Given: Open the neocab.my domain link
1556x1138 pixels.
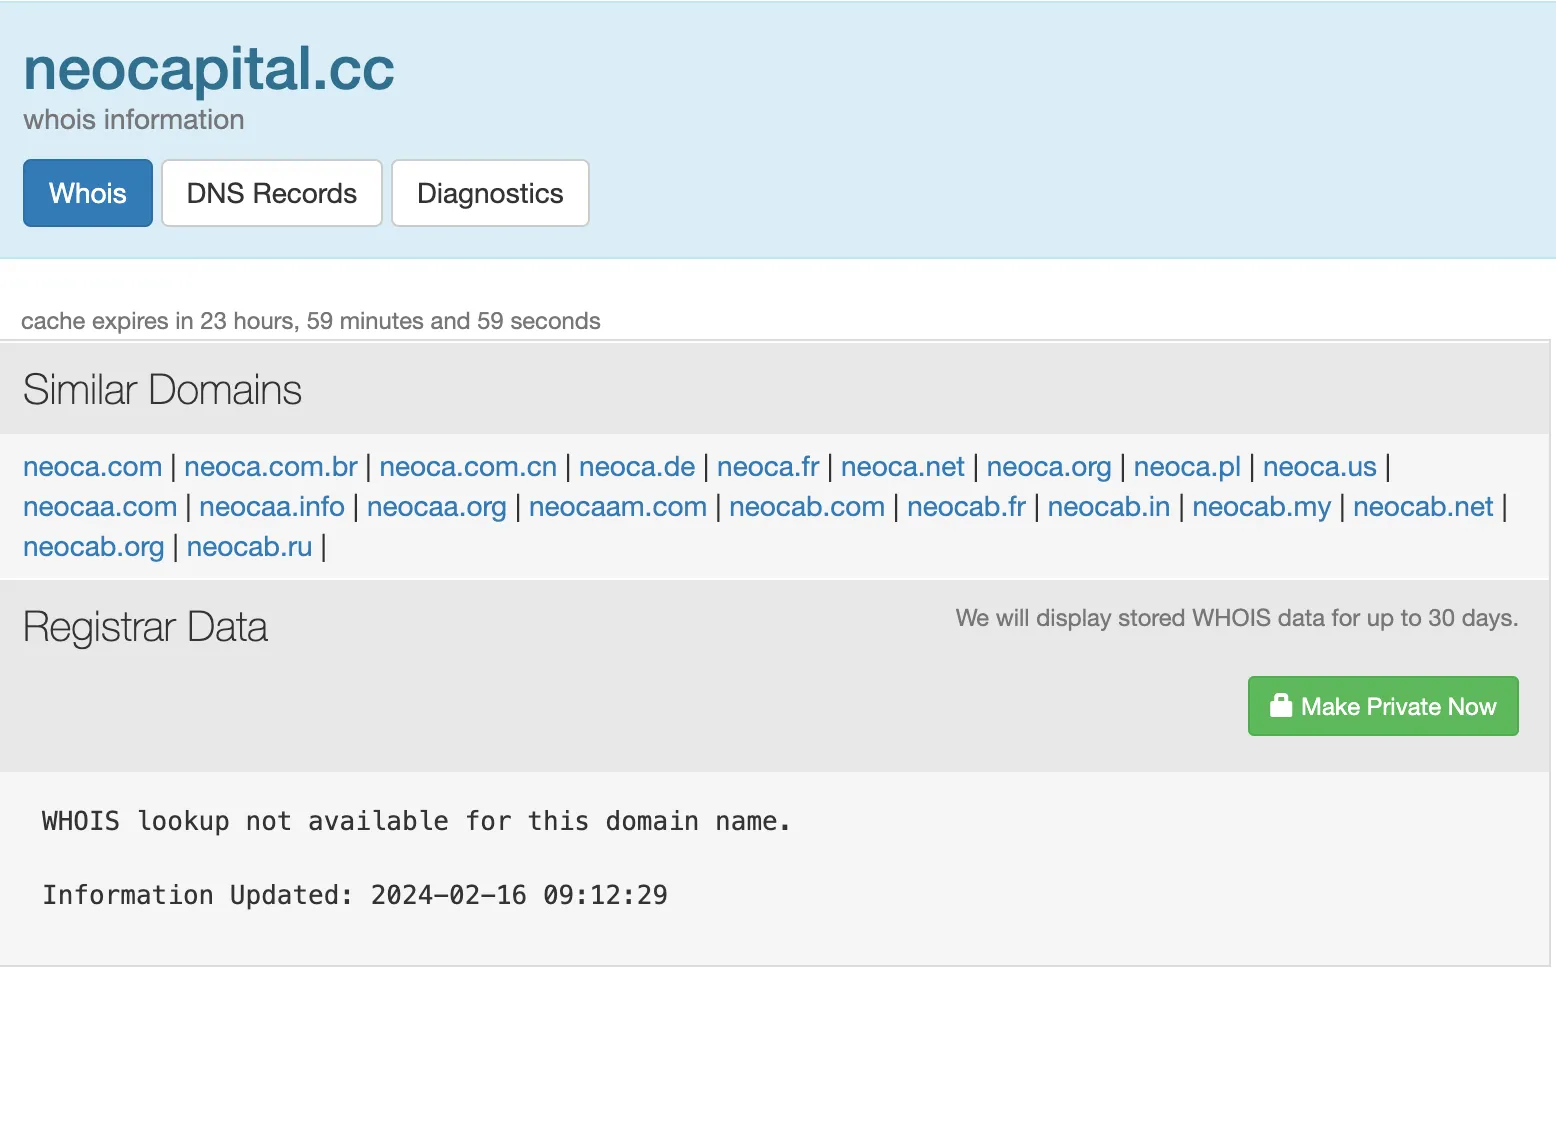Looking at the screenshot, I should [1262, 507].
